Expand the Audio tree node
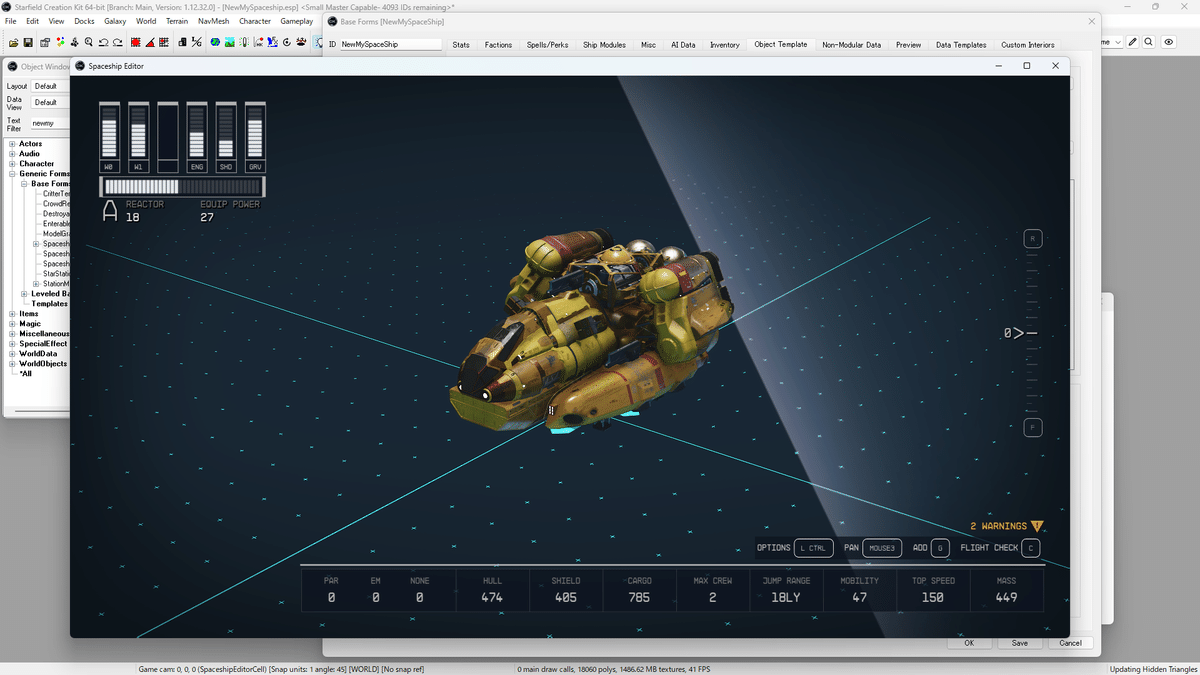The height and width of the screenshot is (675, 1200). pyautogui.click(x=12, y=154)
